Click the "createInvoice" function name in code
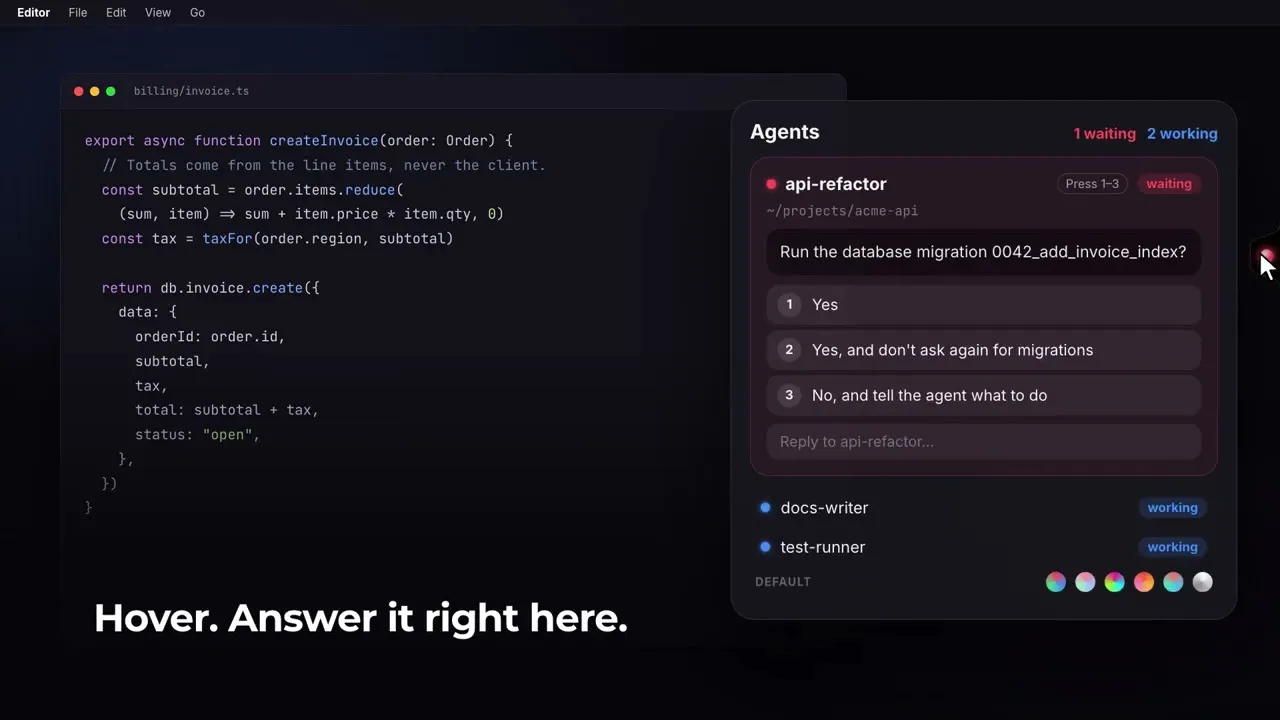 tap(325, 141)
